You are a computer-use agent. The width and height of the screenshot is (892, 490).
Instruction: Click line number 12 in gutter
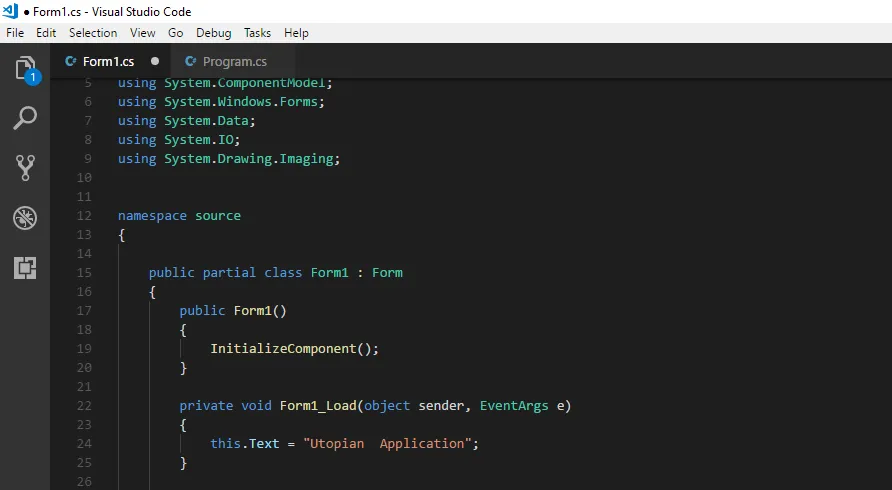pos(84,216)
